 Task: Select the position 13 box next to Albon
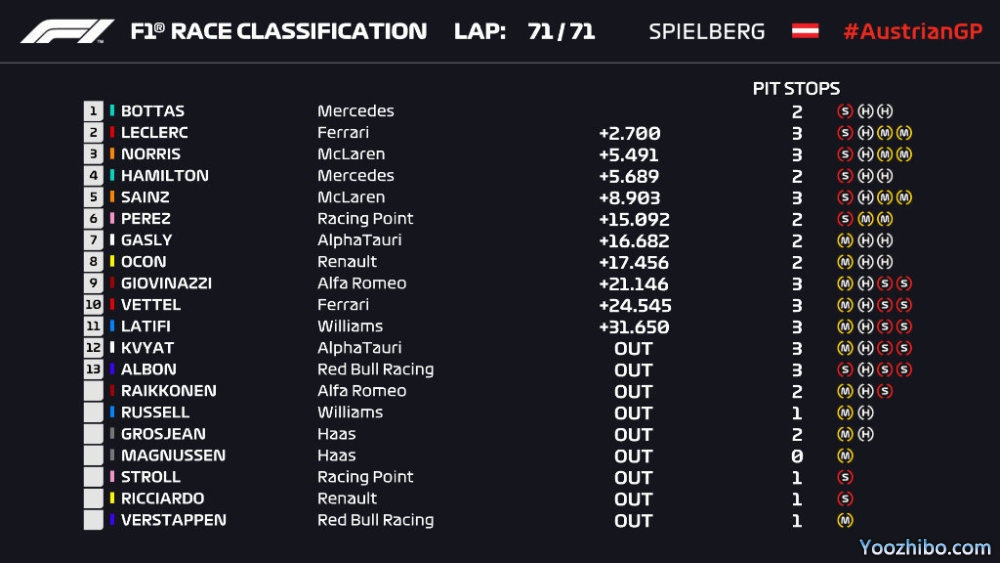point(94,369)
